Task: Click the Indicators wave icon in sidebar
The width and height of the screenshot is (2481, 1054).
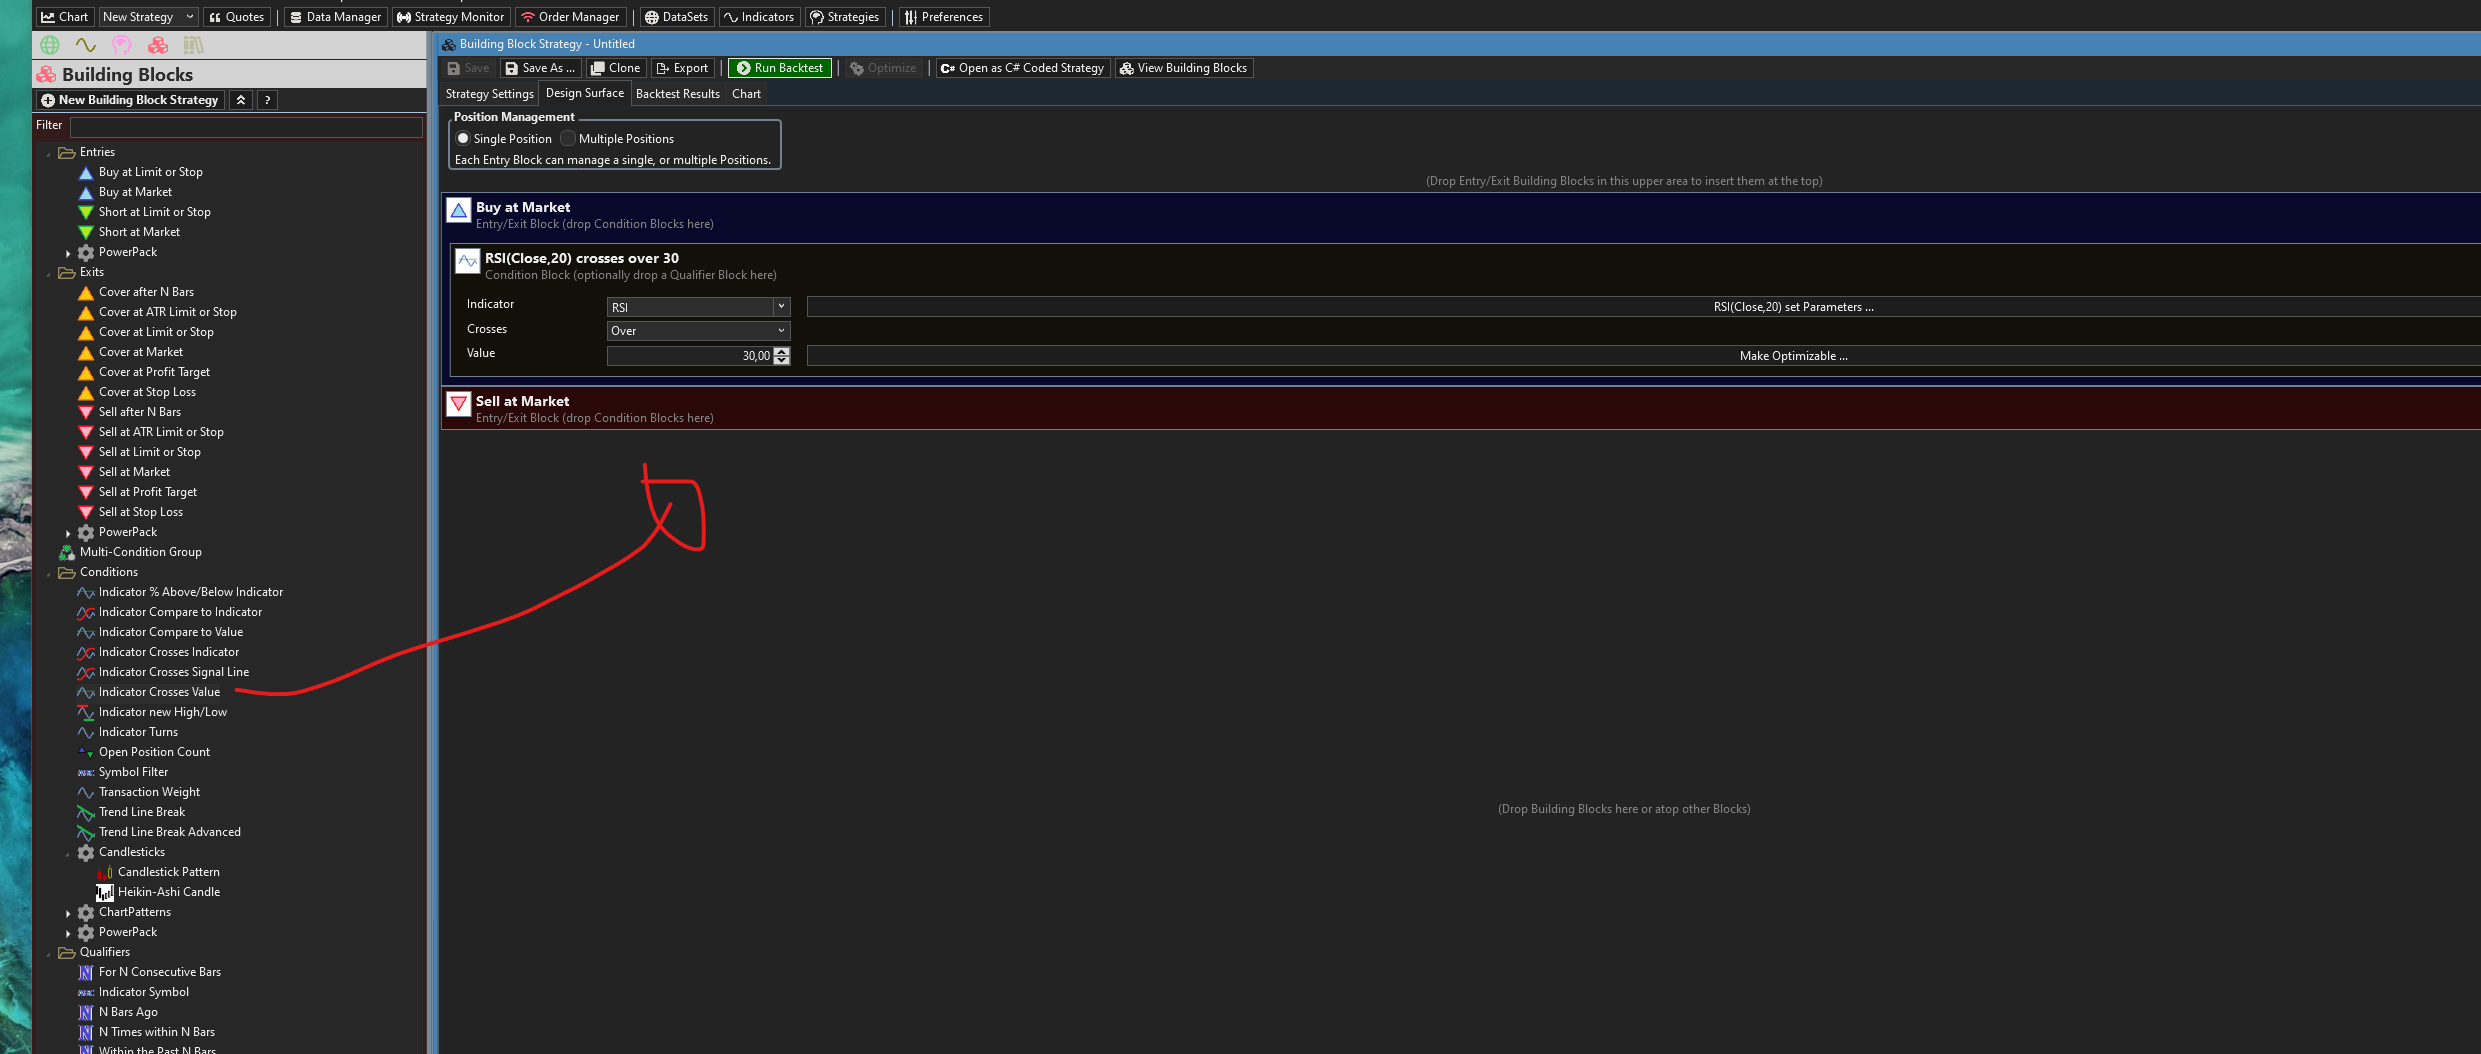Action: 86,45
